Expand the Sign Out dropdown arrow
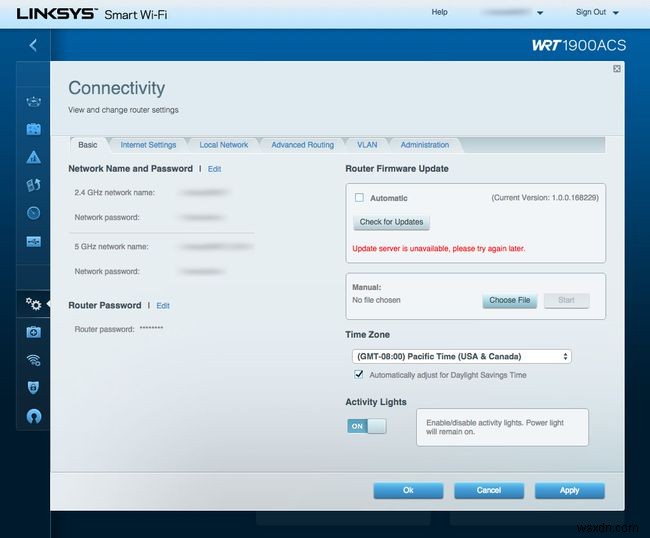The width and height of the screenshot is (650, 538). tap(616, 13)
